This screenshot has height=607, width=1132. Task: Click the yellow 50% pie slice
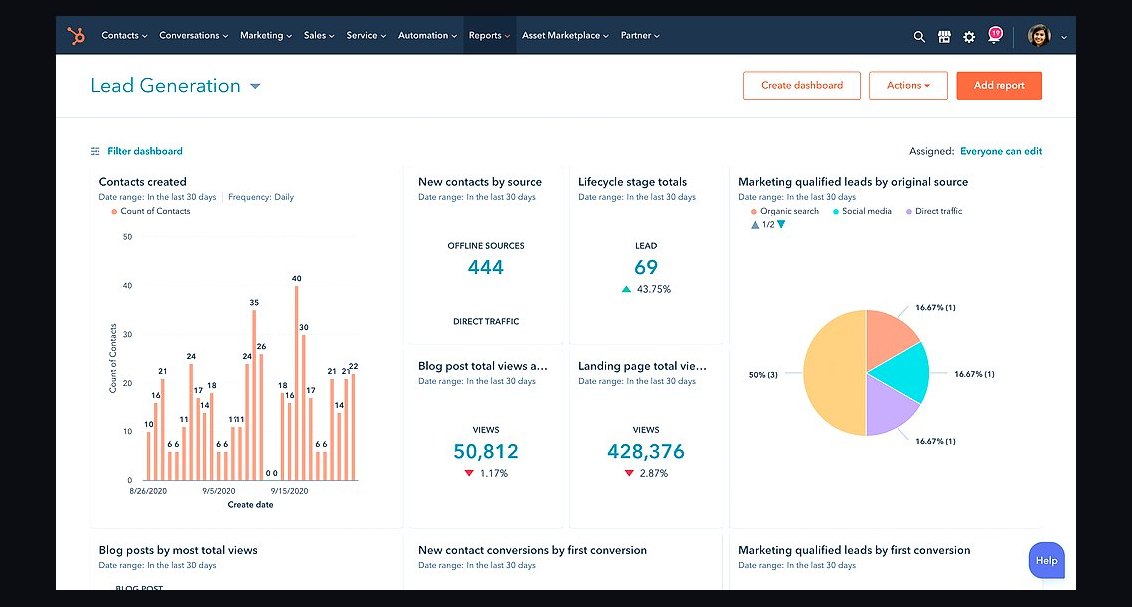834,373
